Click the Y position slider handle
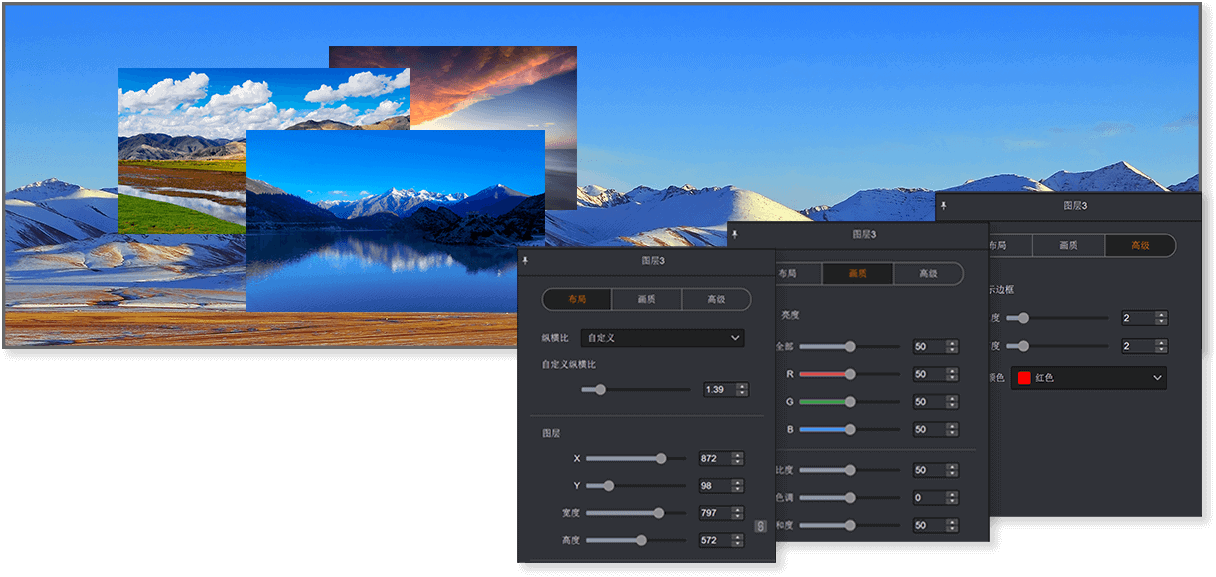 point(608,486)
